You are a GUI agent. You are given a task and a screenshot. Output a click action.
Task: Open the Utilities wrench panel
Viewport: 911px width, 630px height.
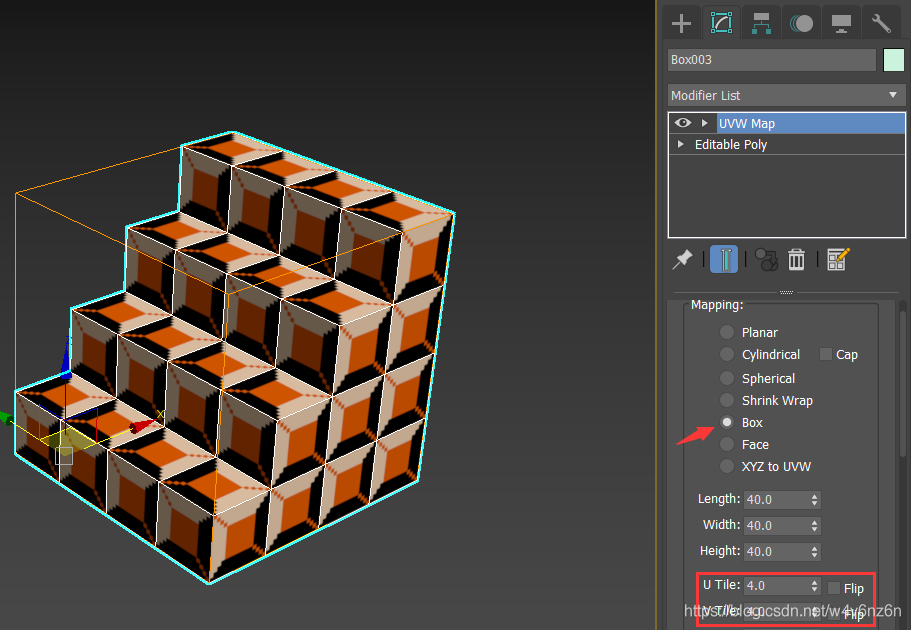[x=881, y=22]
